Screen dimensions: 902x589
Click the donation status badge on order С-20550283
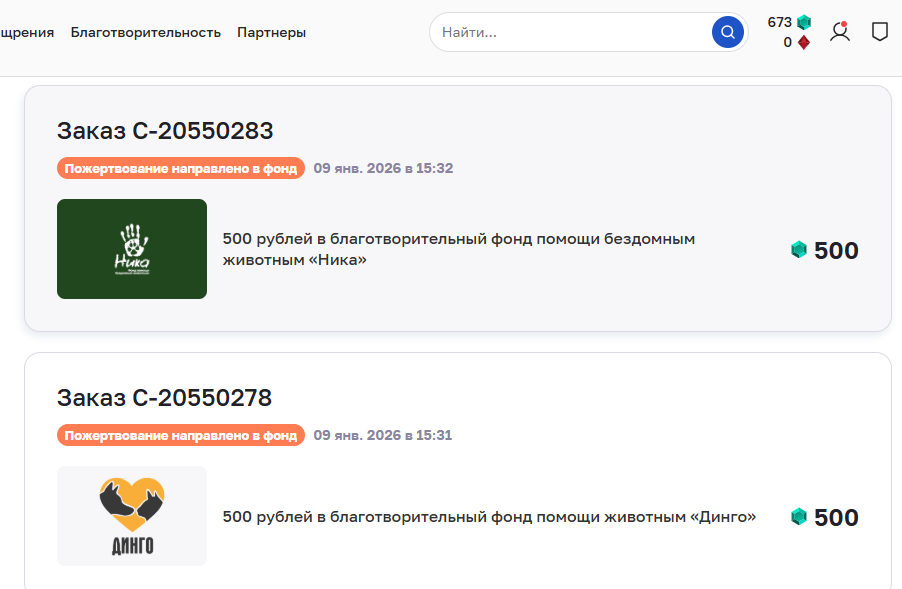click(x=181, y=168)
